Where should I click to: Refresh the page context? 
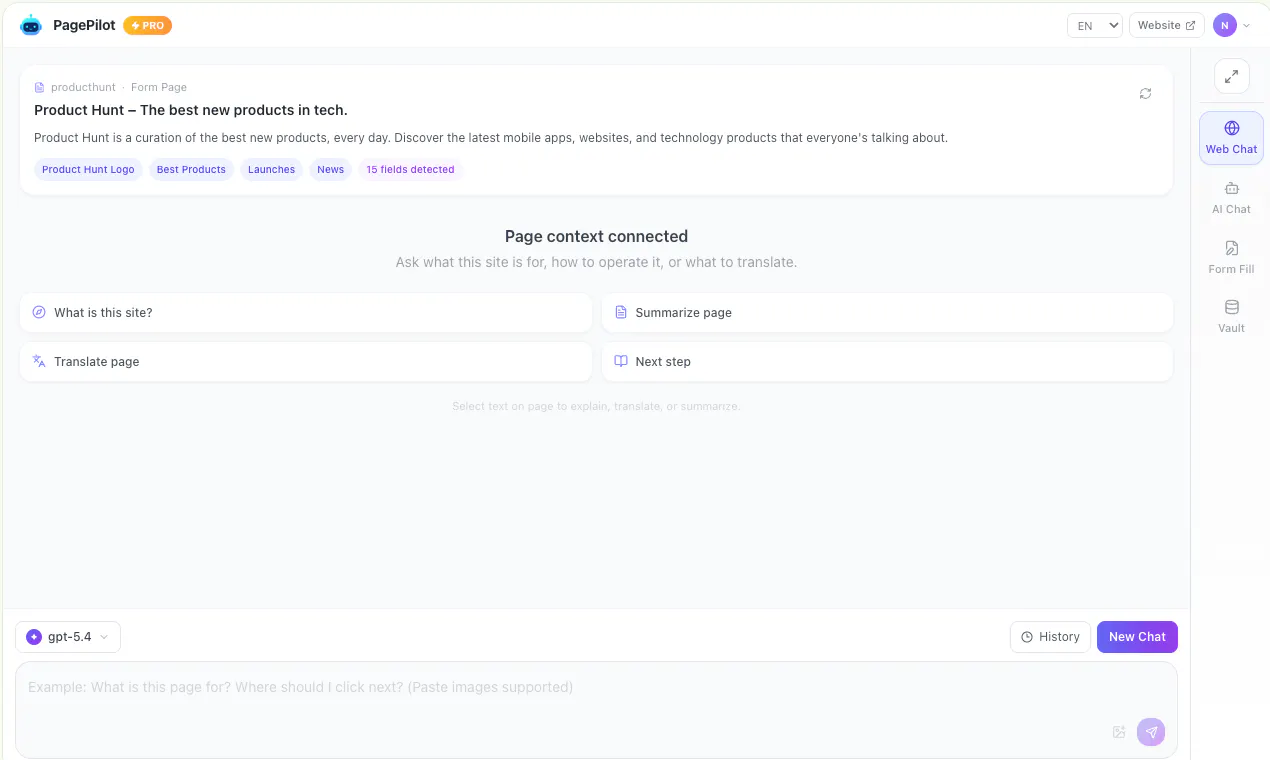(1145, 93)
